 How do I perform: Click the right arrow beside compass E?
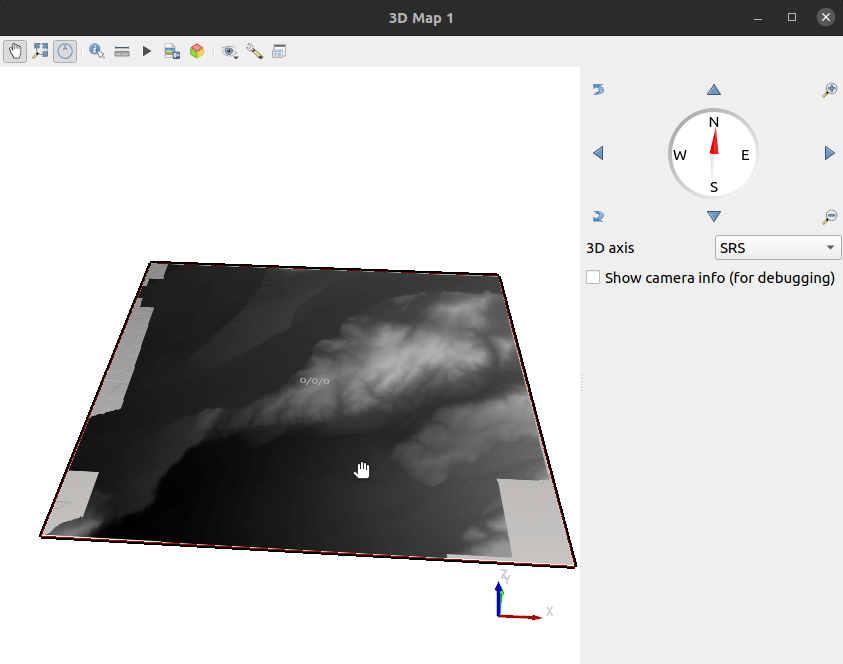(x=829, y=153)
